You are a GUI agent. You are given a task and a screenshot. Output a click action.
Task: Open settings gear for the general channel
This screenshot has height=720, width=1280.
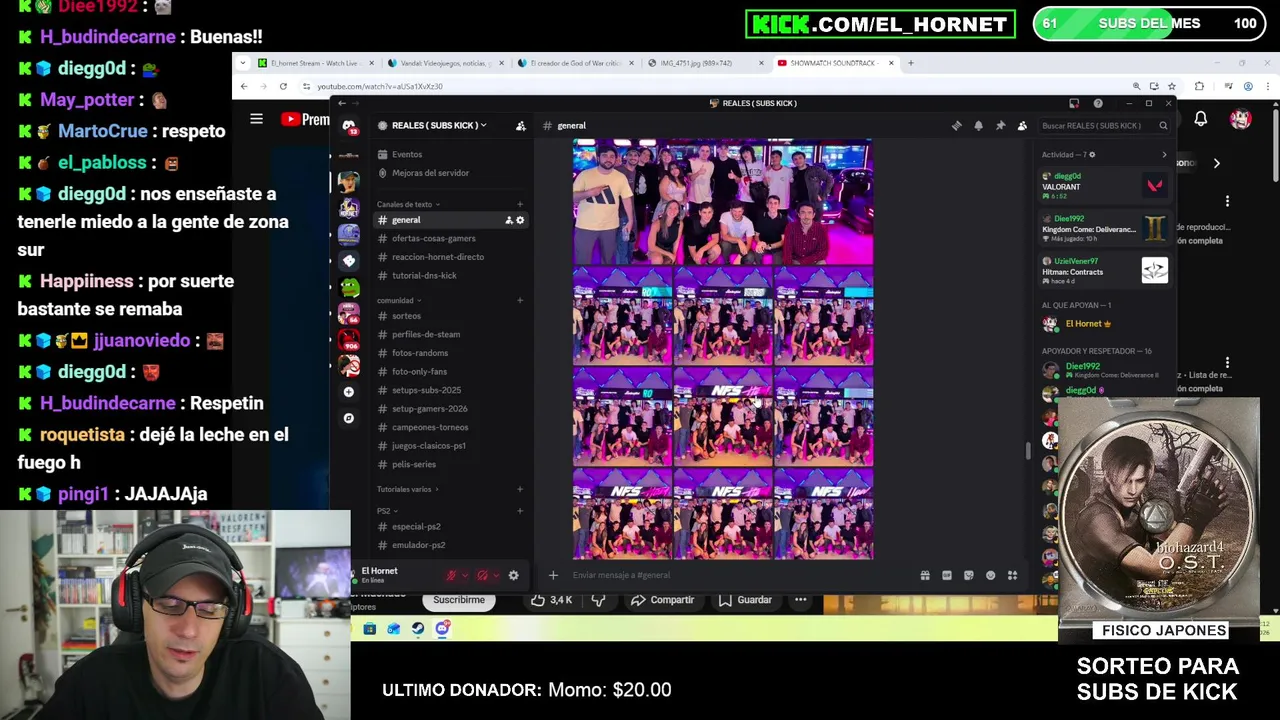tap(519, 220)
